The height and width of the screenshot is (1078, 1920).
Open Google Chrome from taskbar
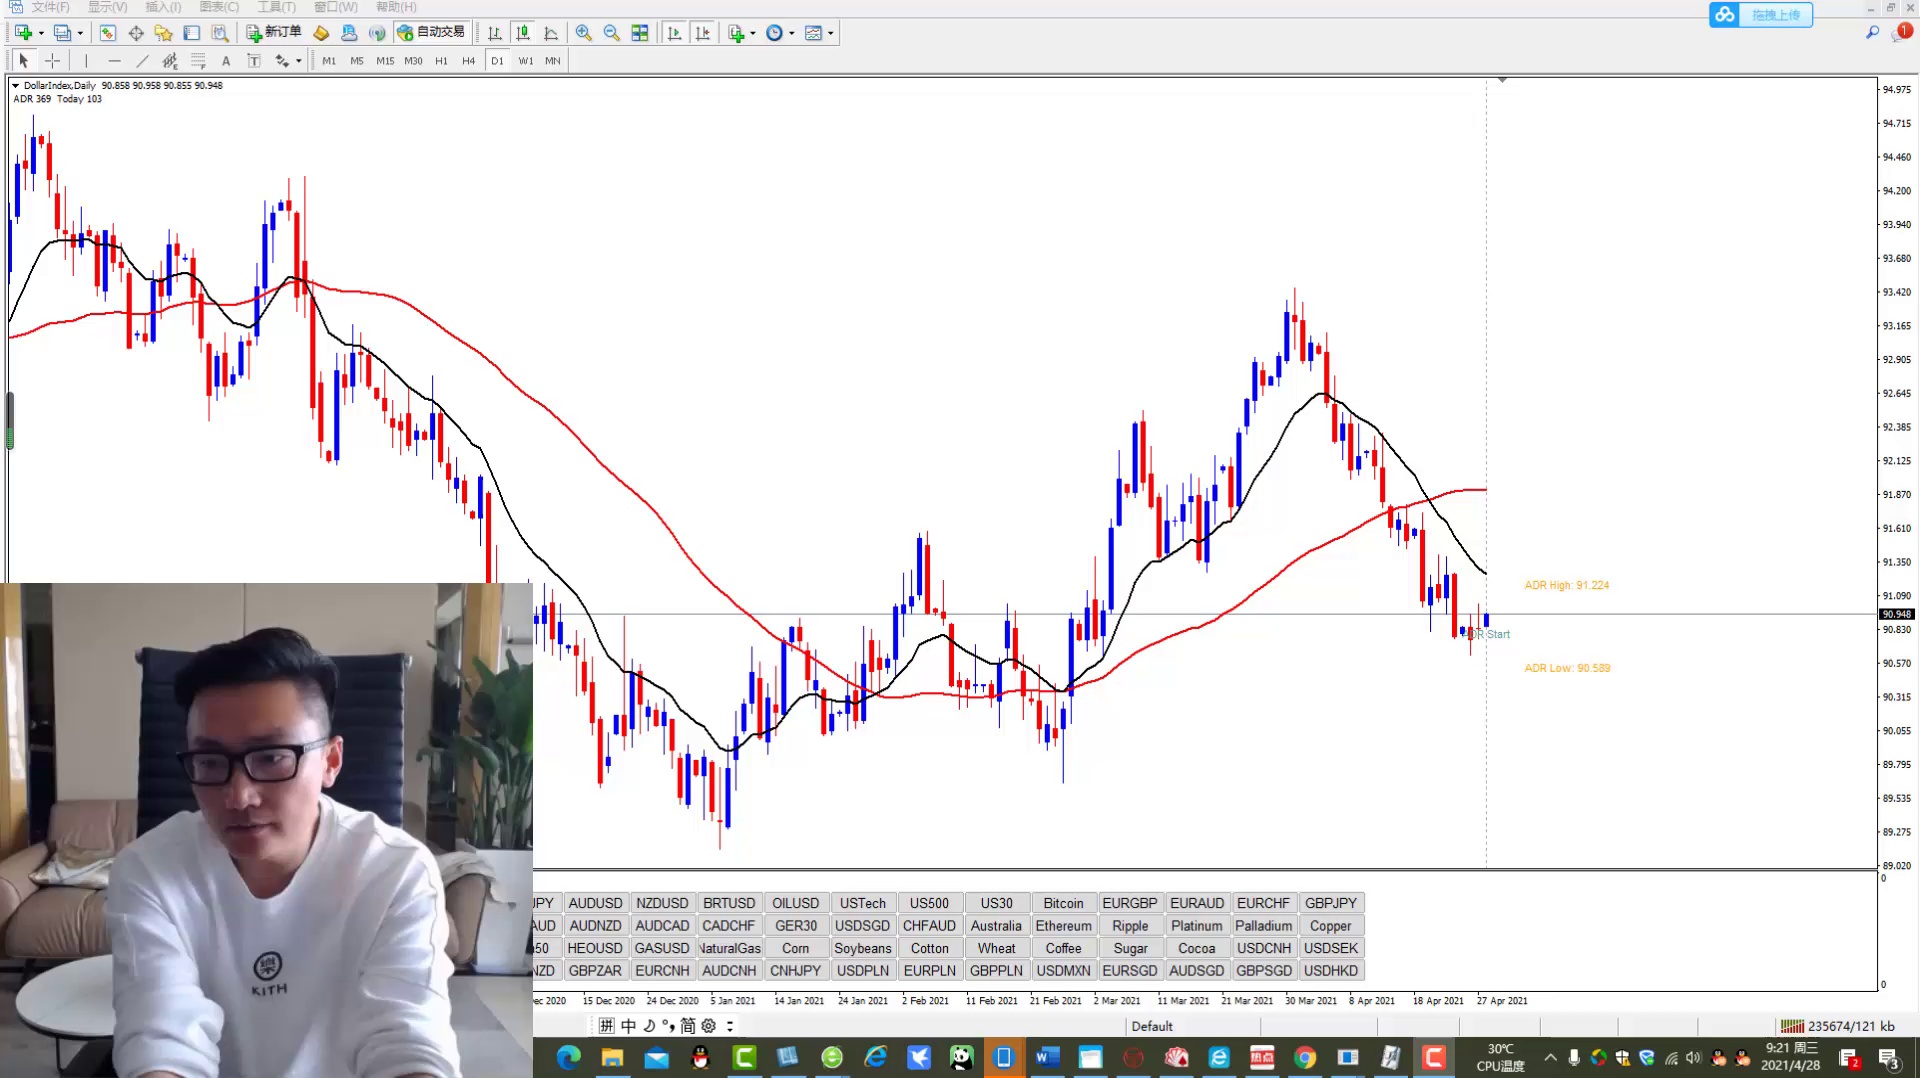pos(1305,1057)
